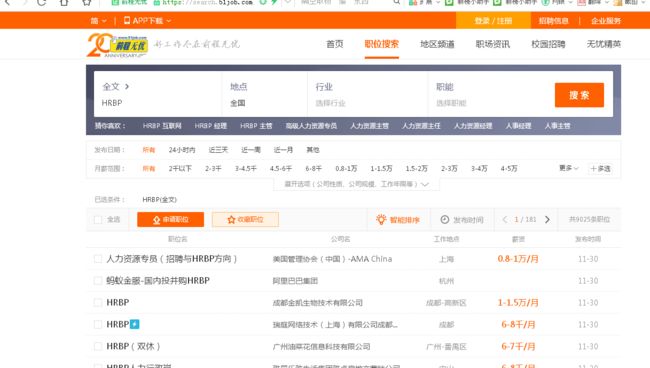Viewport: 650px width, 368px height.
Task: Click browser bookmark star icon
Action: tap(87, 2)
